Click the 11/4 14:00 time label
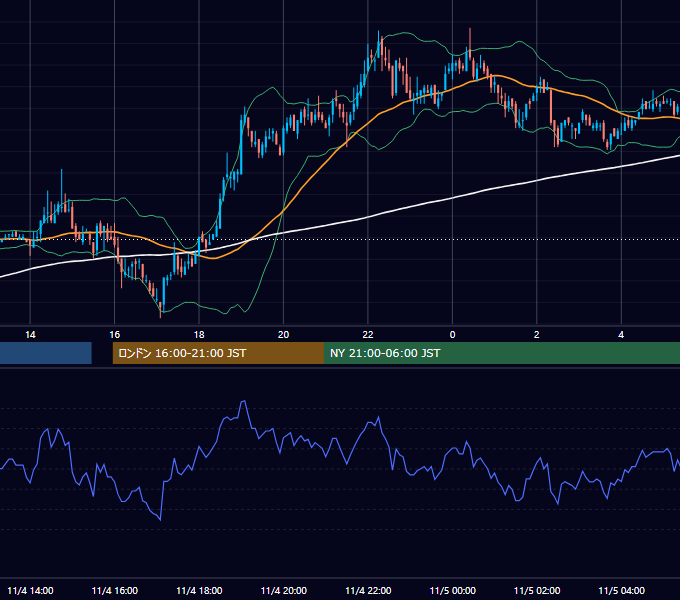 [30, 590]
